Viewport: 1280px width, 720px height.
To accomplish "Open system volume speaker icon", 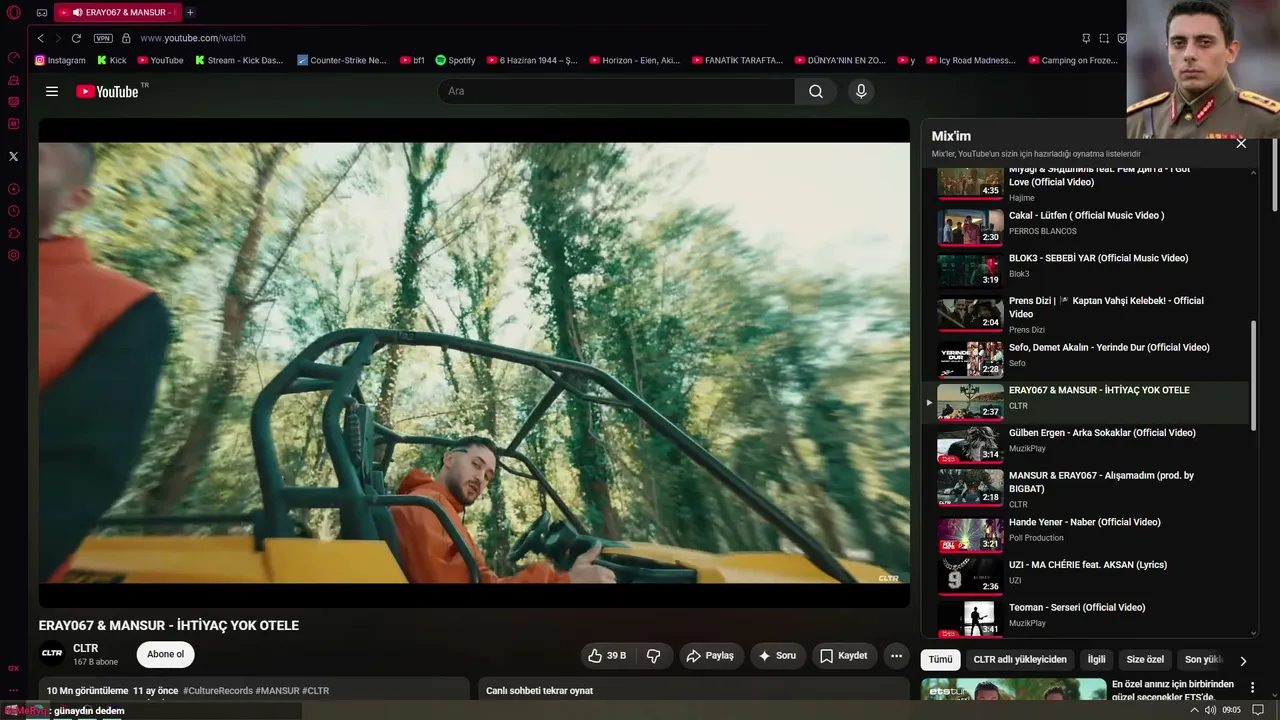I will point(1210,710).
